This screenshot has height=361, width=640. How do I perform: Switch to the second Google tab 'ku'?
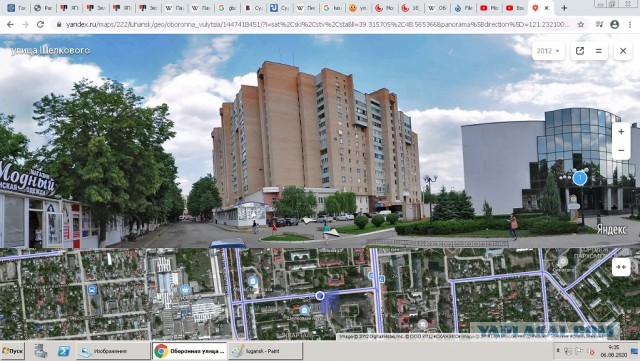click(332, 8)
